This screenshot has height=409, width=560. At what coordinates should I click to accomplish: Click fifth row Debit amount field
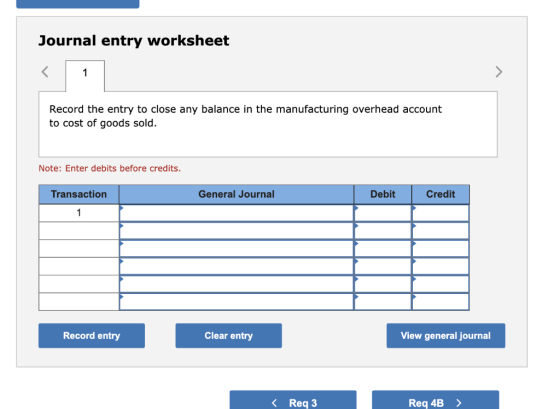(x=382, y=284)
